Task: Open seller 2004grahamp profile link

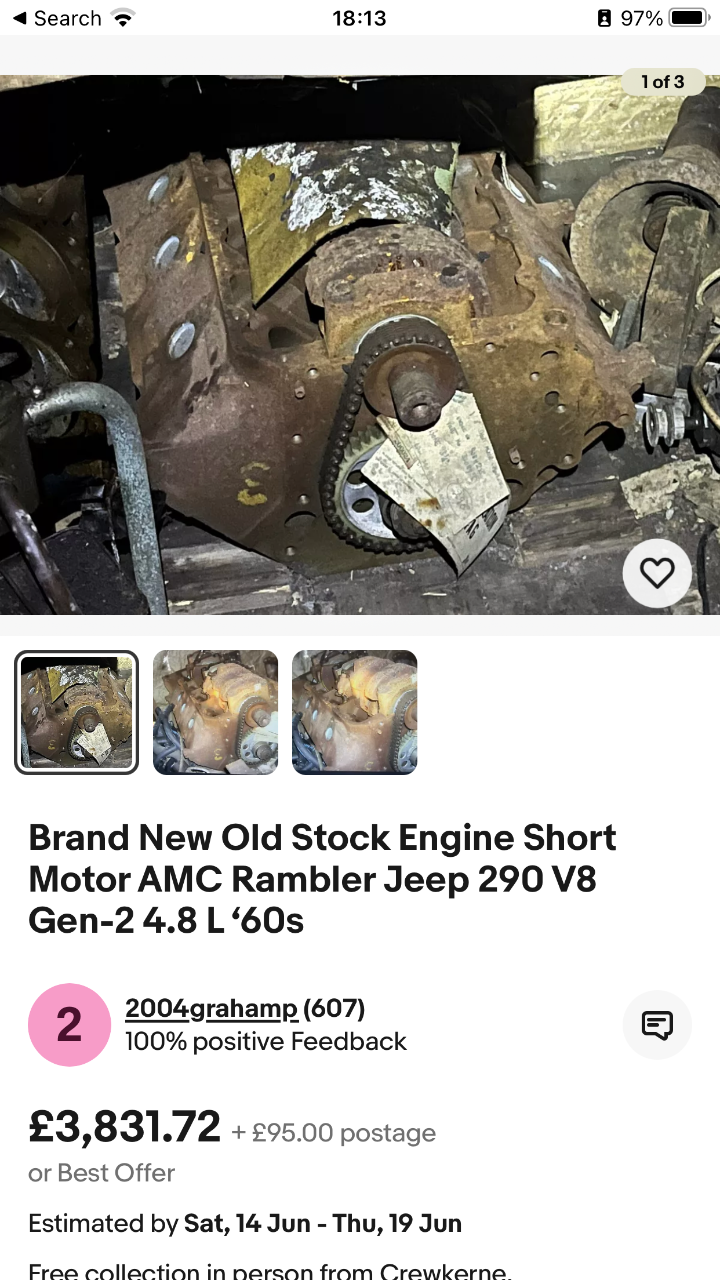Action: [211, 1009]
